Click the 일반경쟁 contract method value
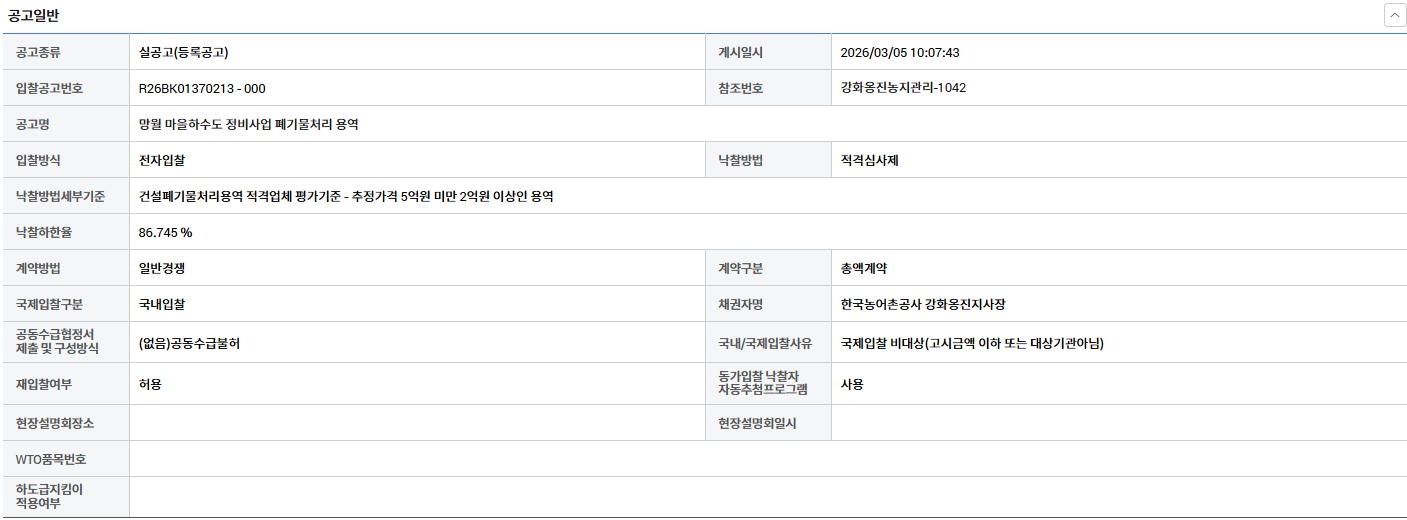The image size is (1407, 520). click(162, 268)
